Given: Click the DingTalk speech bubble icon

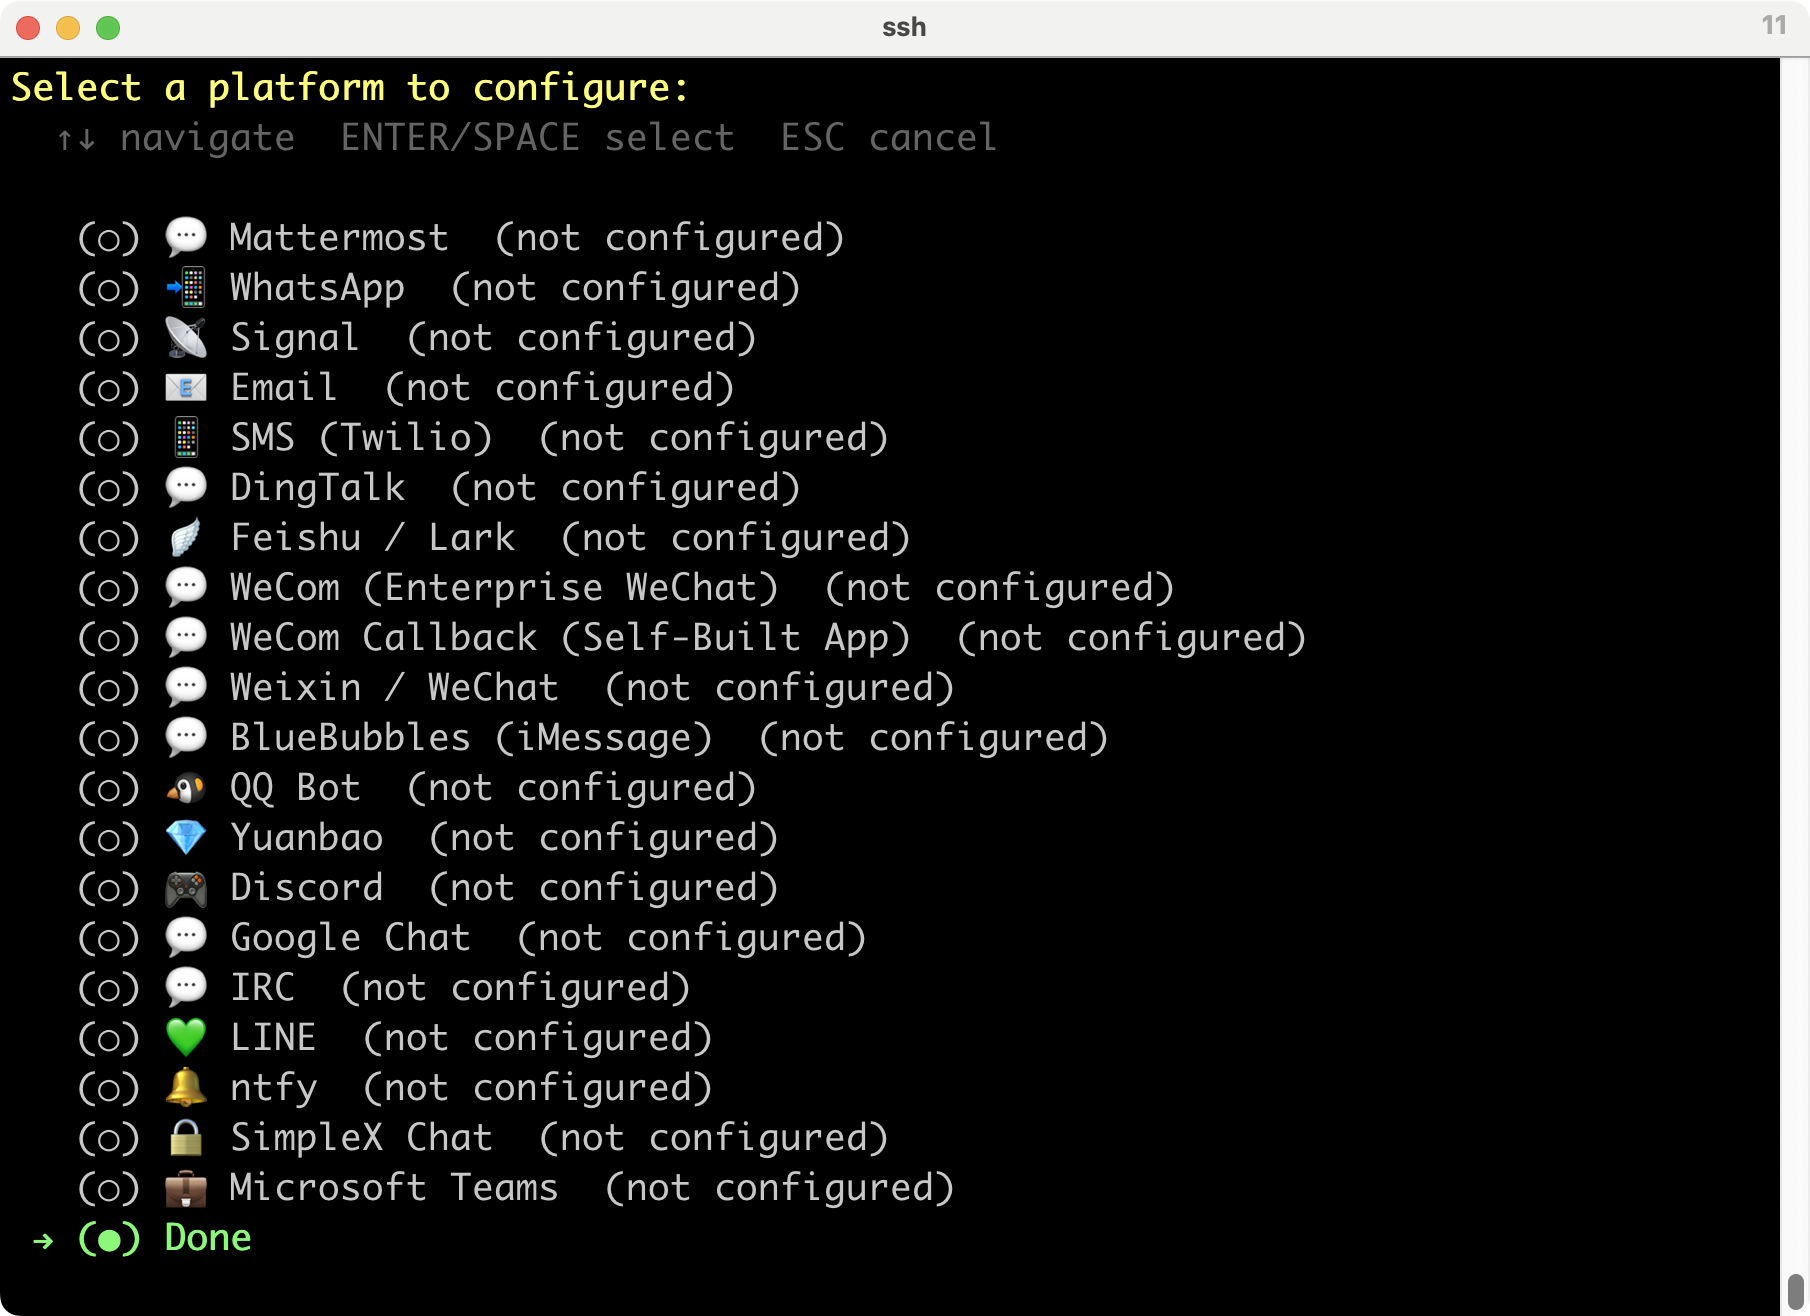Looking at the screenshot, I should coord(186,487).
